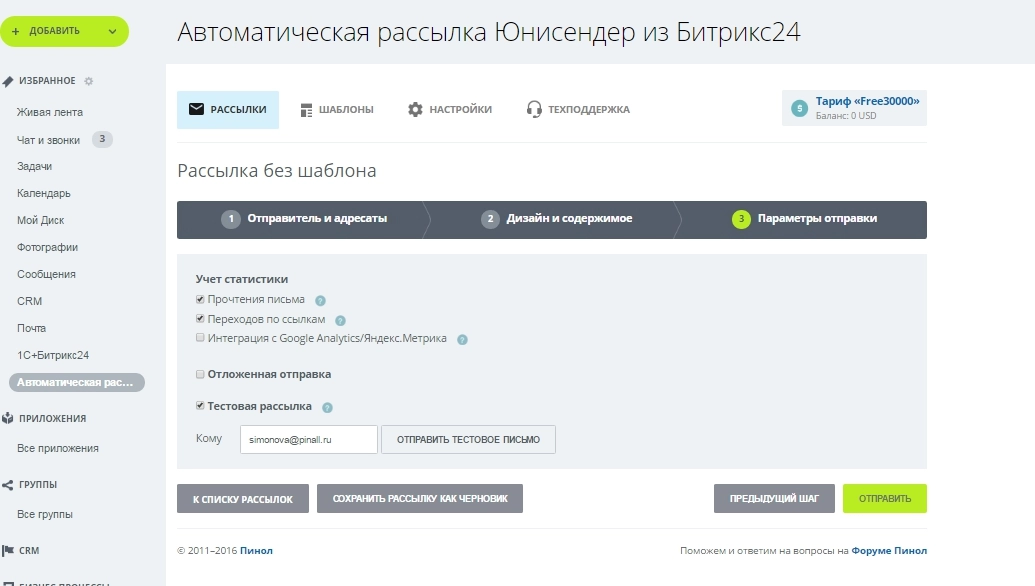This screenshot has height=586, width=1035.
Task: Enable the Отложенная отправка checkbox
Action: click(201, 374)
